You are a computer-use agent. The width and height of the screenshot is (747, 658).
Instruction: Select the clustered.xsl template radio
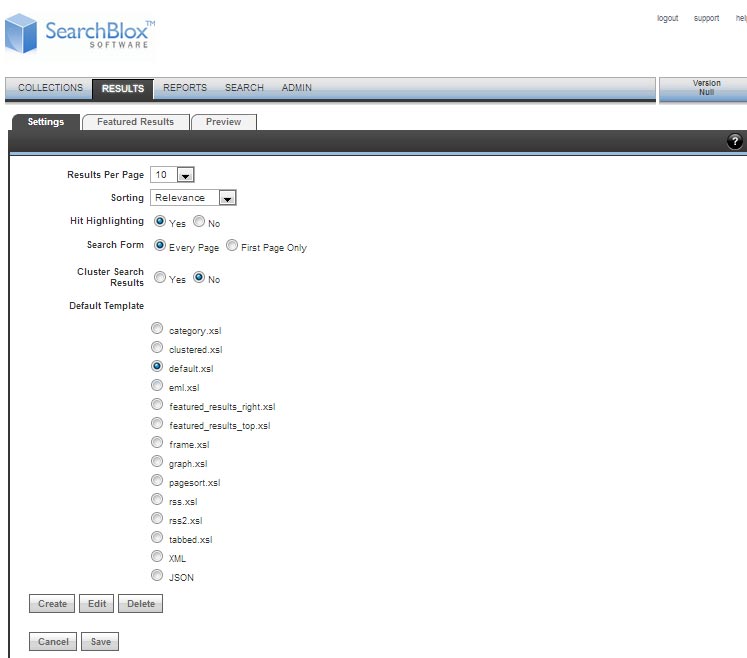(x=157, y=347)
